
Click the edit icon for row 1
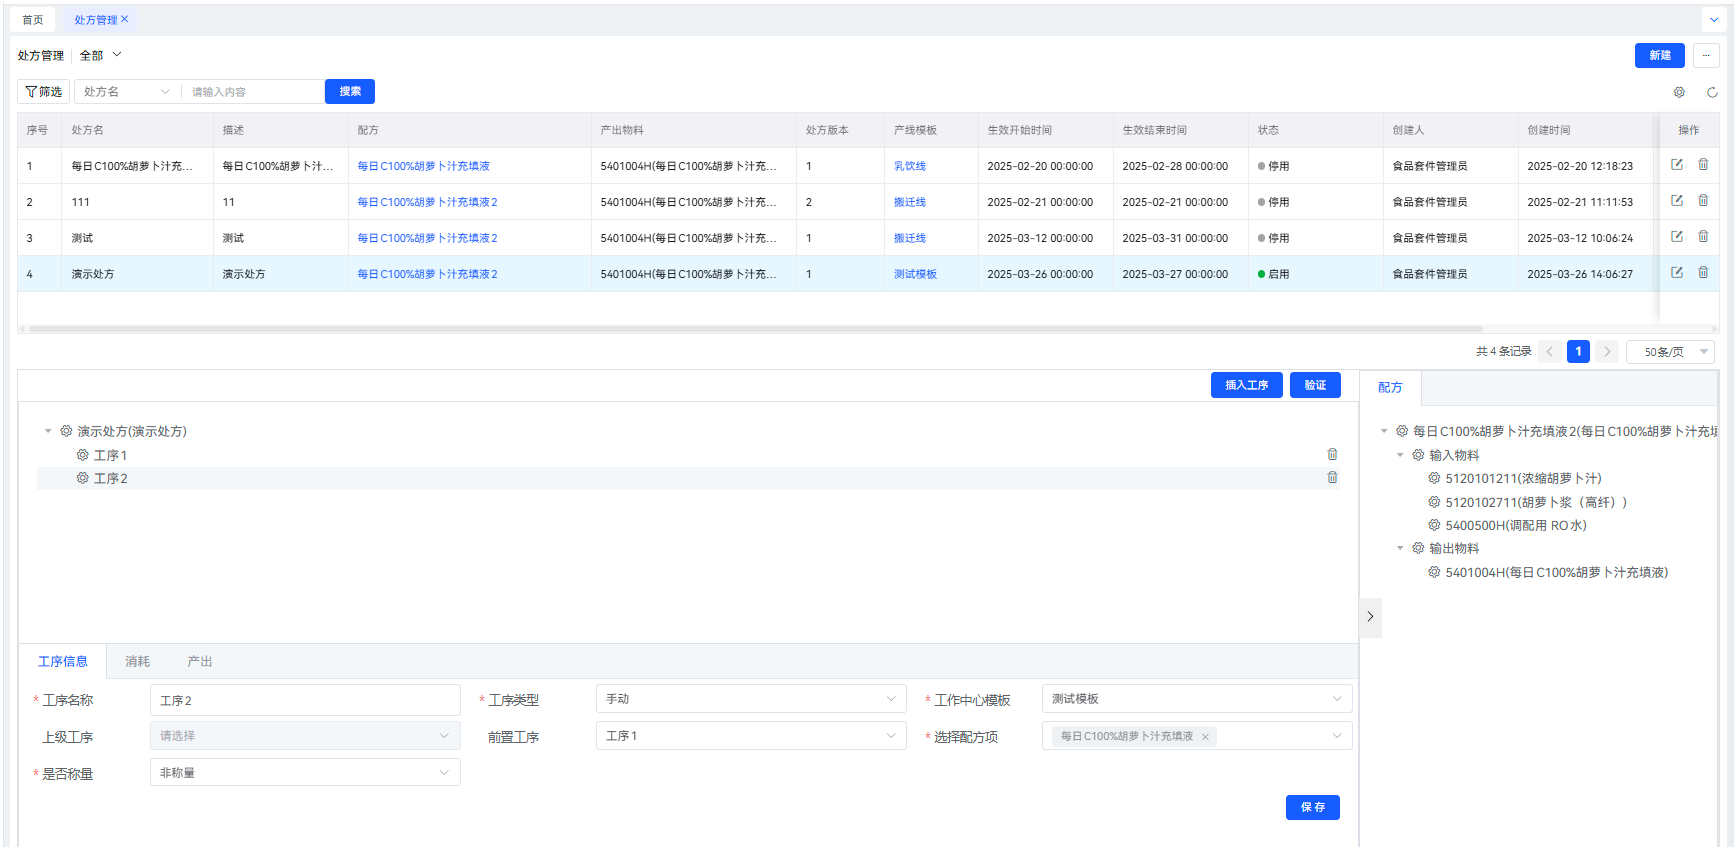pyautogui.click(x=1677, y=165)
